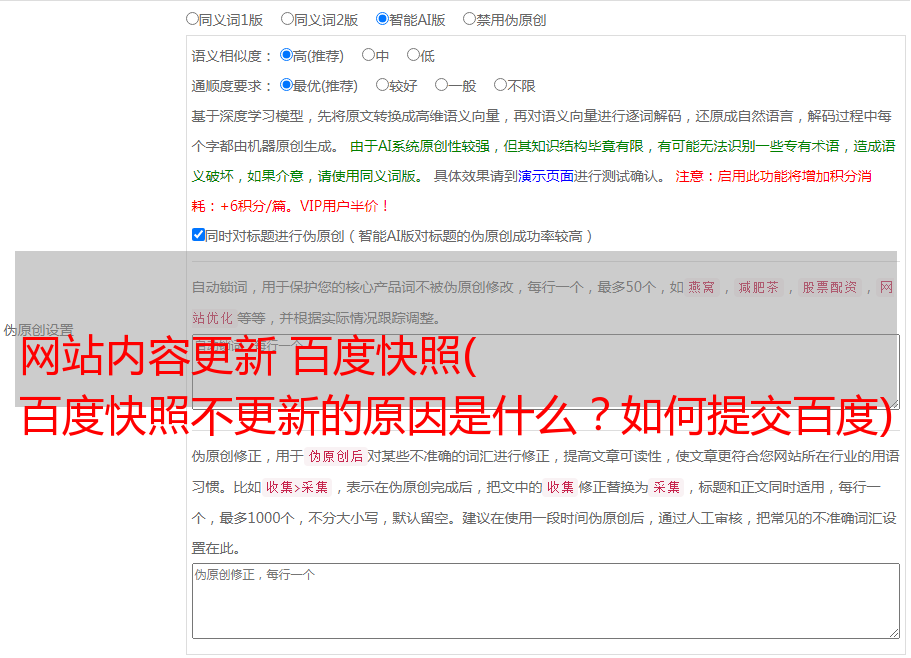Select 禁用伪原创 radio option
This screenshot has height=658, width=911.
[x=469, y=19]
